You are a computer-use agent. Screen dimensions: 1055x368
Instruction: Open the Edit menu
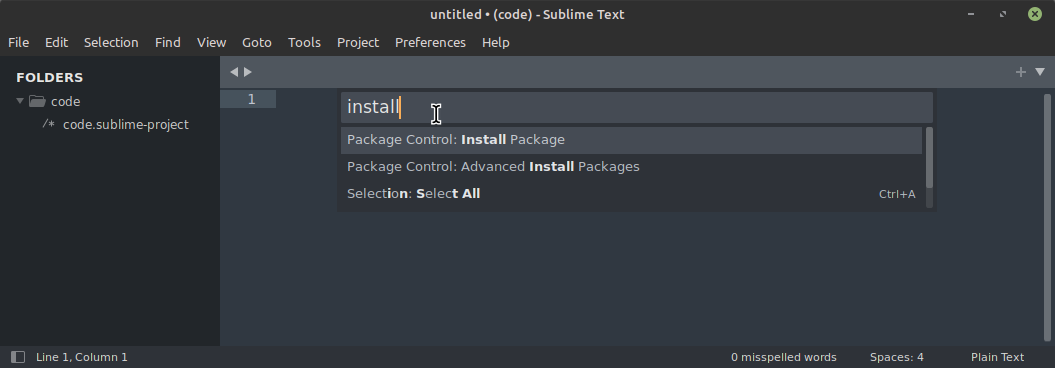pyautogui.click(x=57, y=42)
